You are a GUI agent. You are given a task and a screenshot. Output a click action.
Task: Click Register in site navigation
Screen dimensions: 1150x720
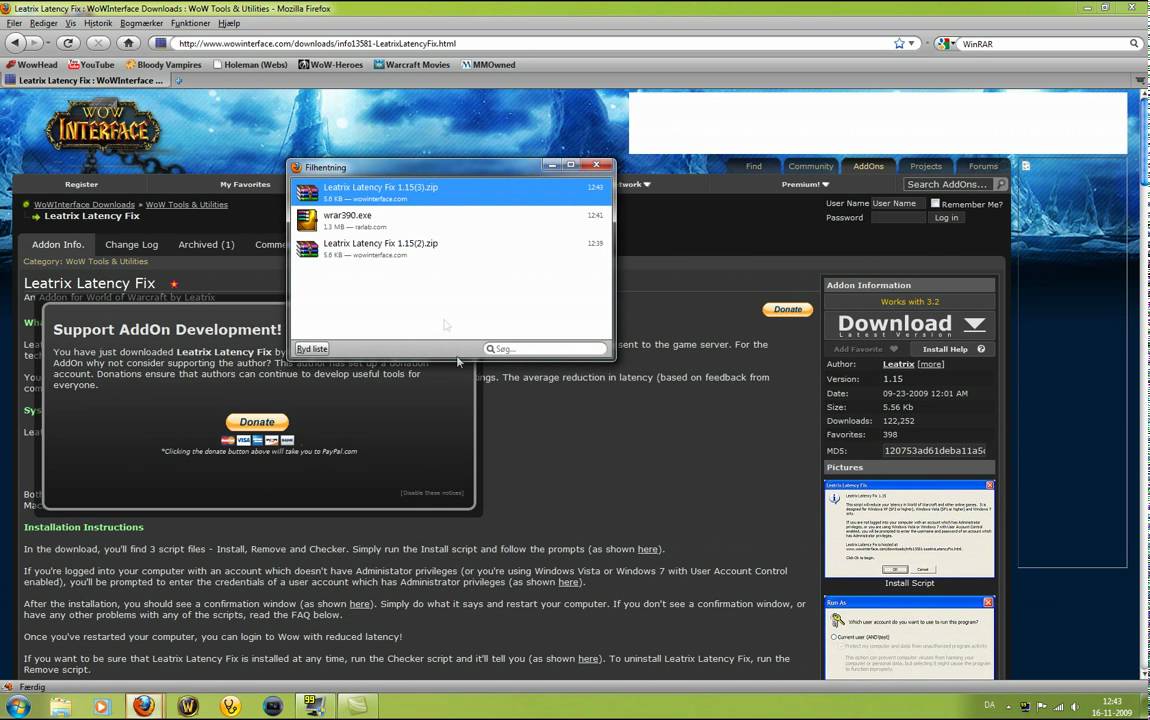pyautogui.click(x=81, y=185)
